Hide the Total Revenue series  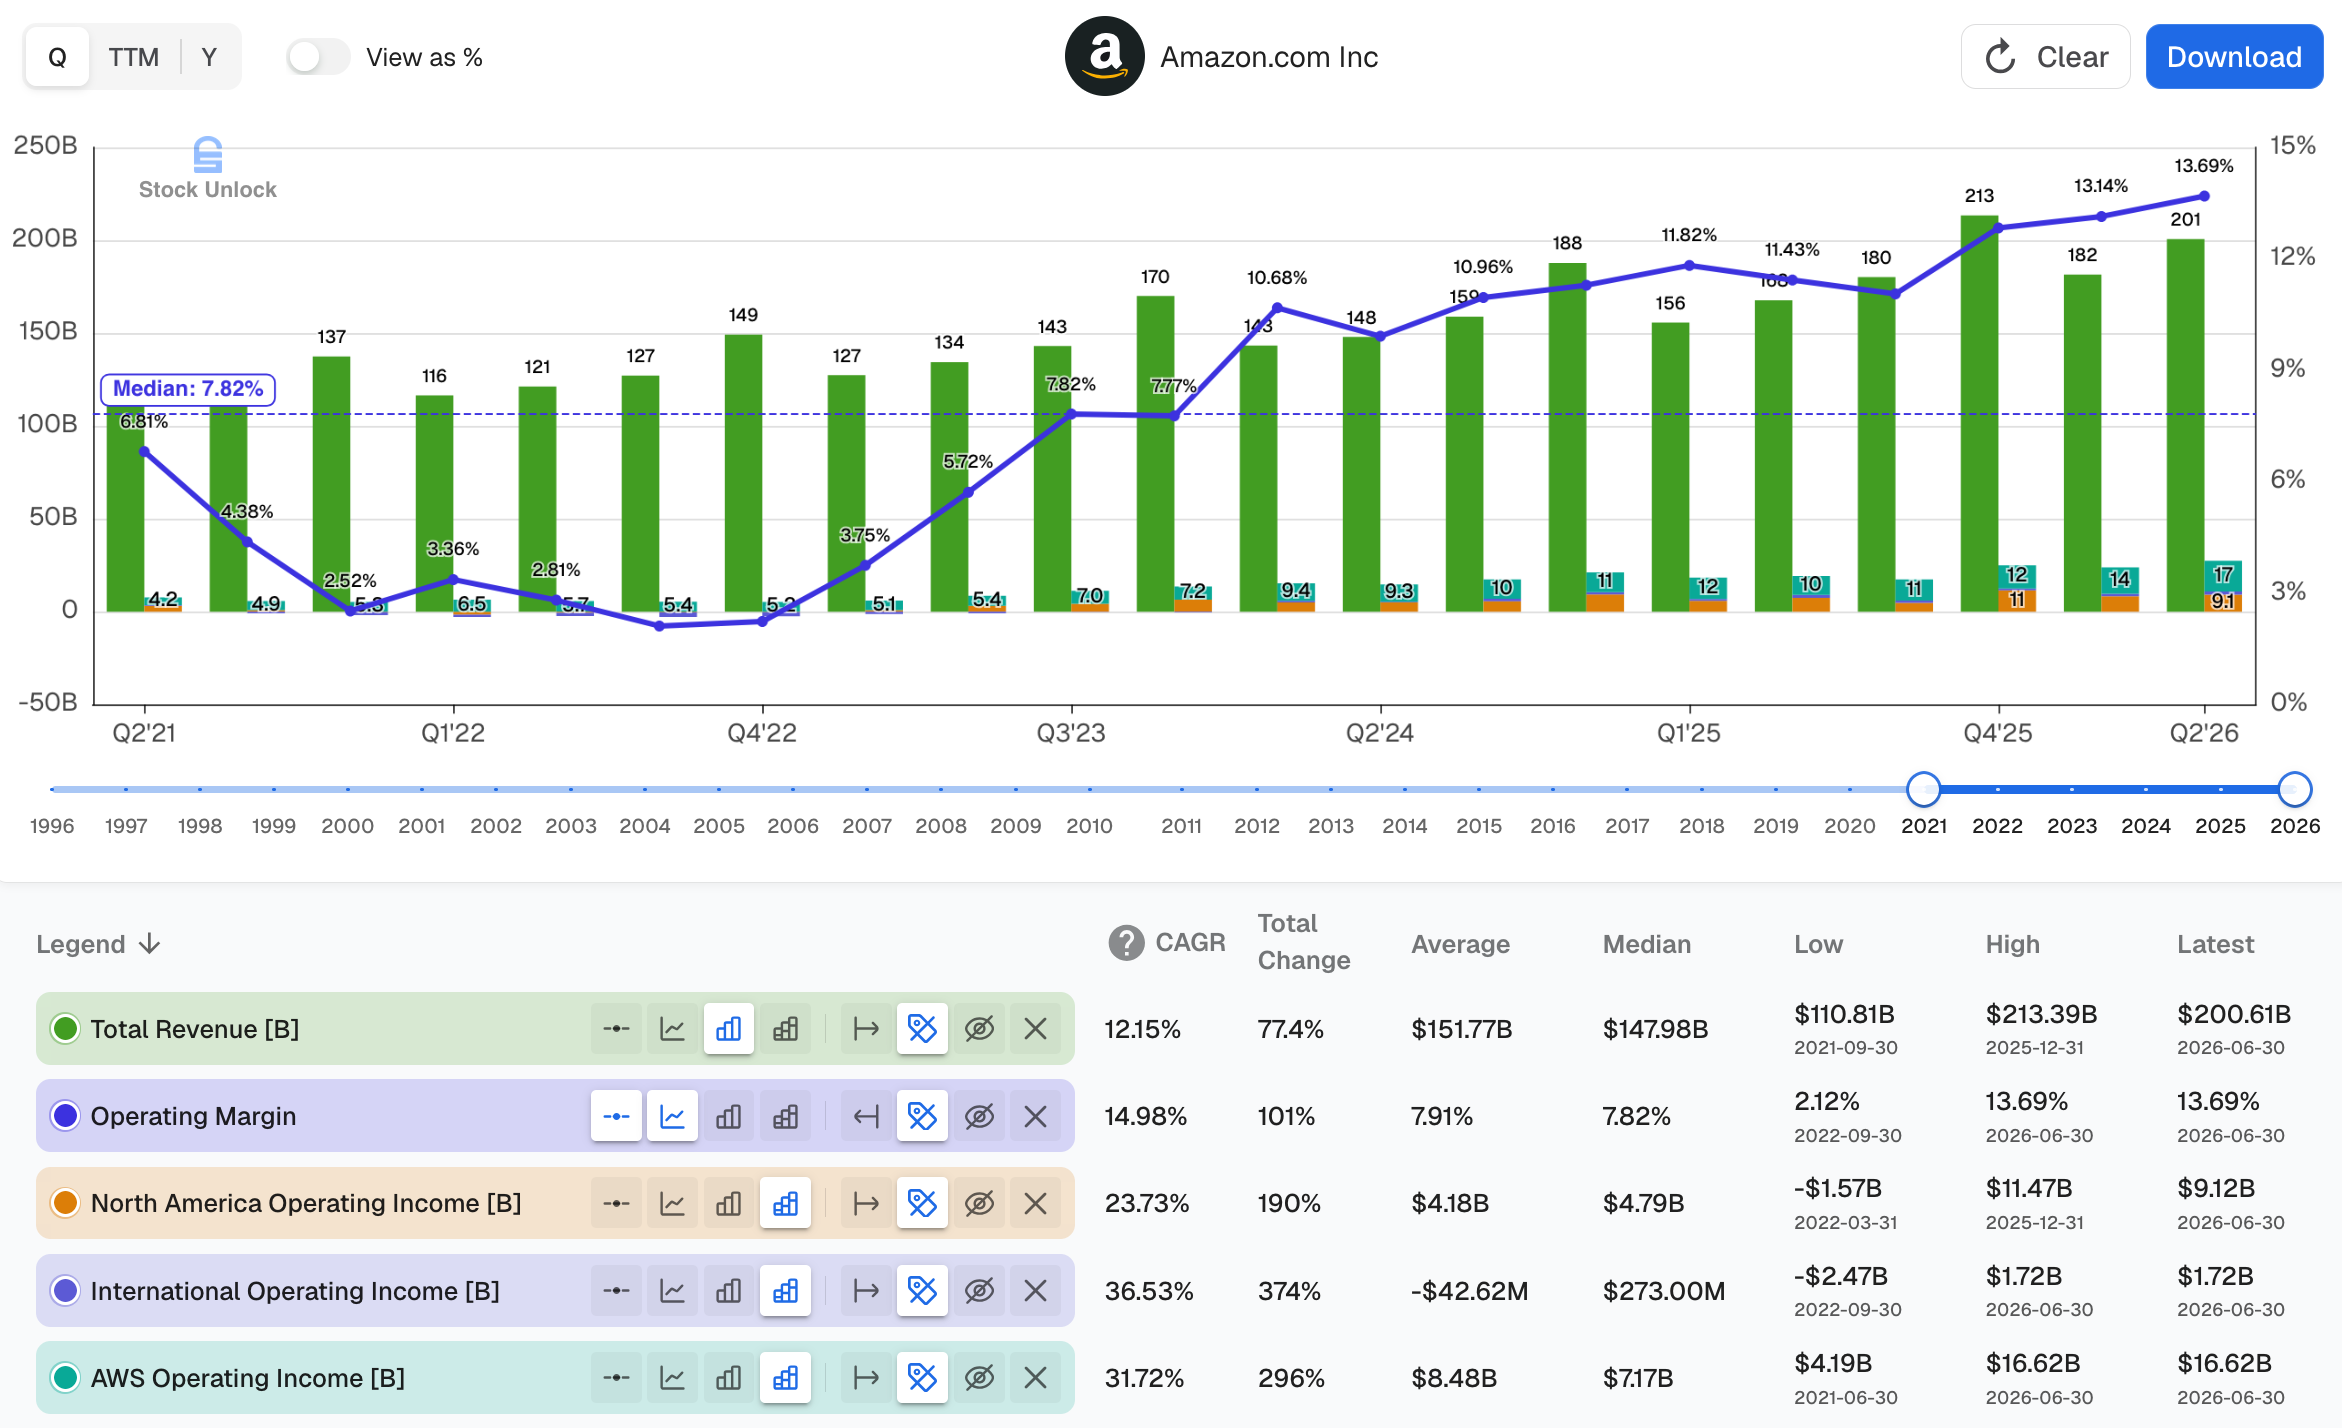(979, 1029)
